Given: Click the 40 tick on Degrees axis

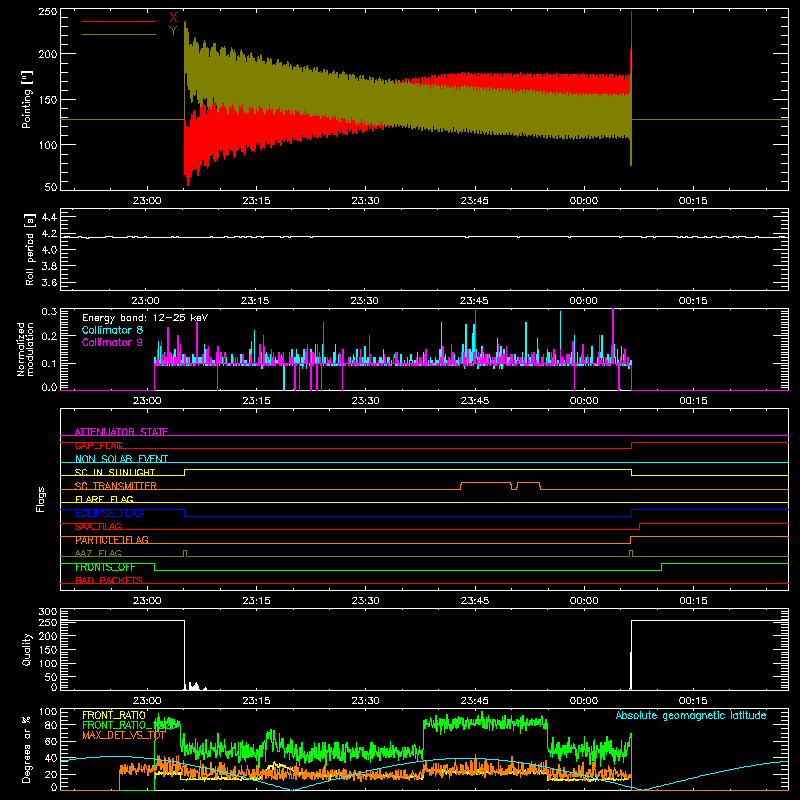Looking at the screenshot, I should pos(51,758).
